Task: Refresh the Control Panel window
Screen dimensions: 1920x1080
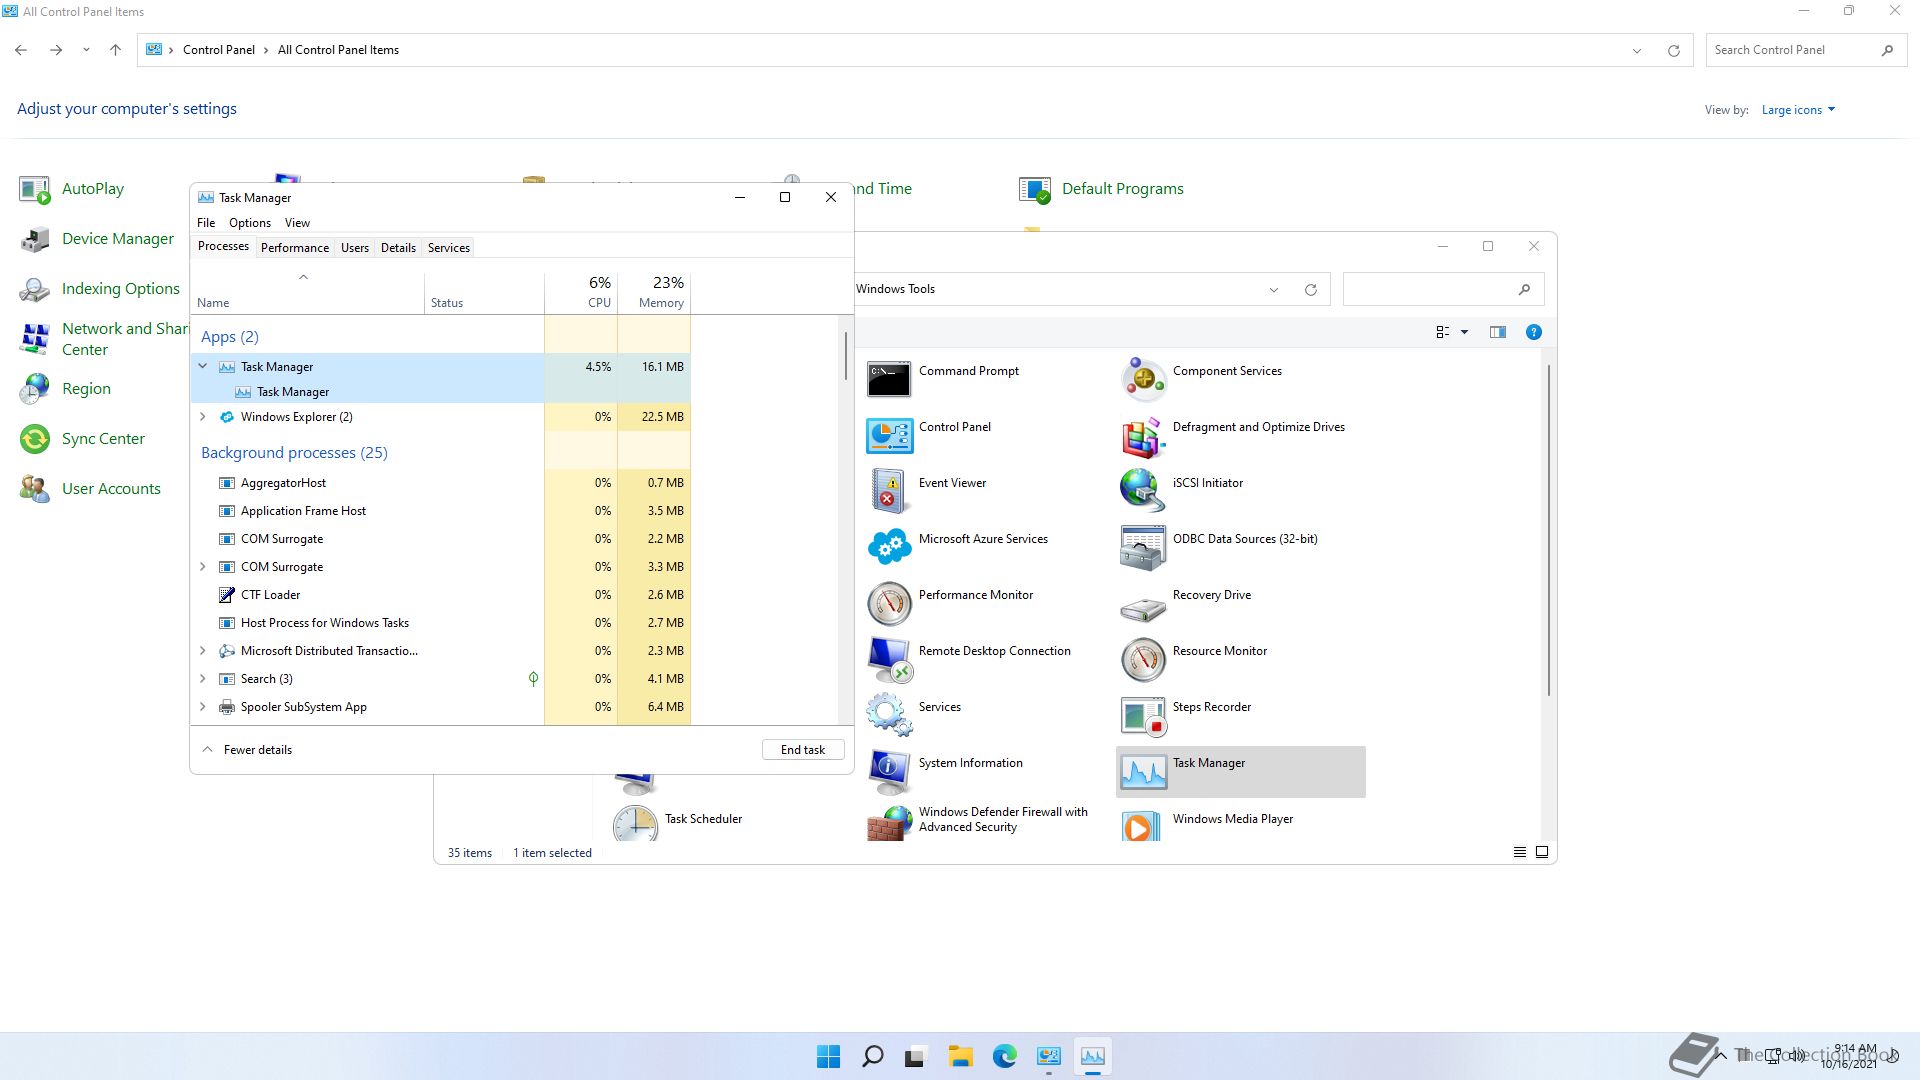Action: (x=1673, y=50)
